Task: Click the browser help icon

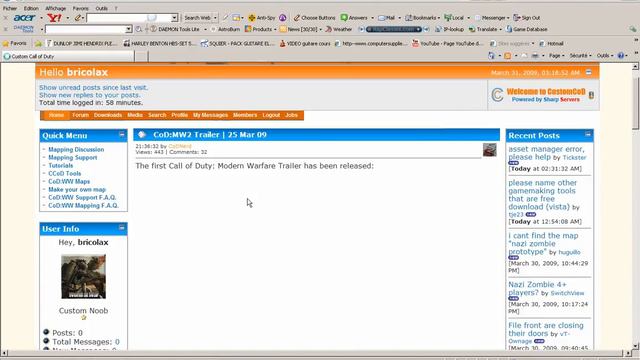Action: point(621,56)
